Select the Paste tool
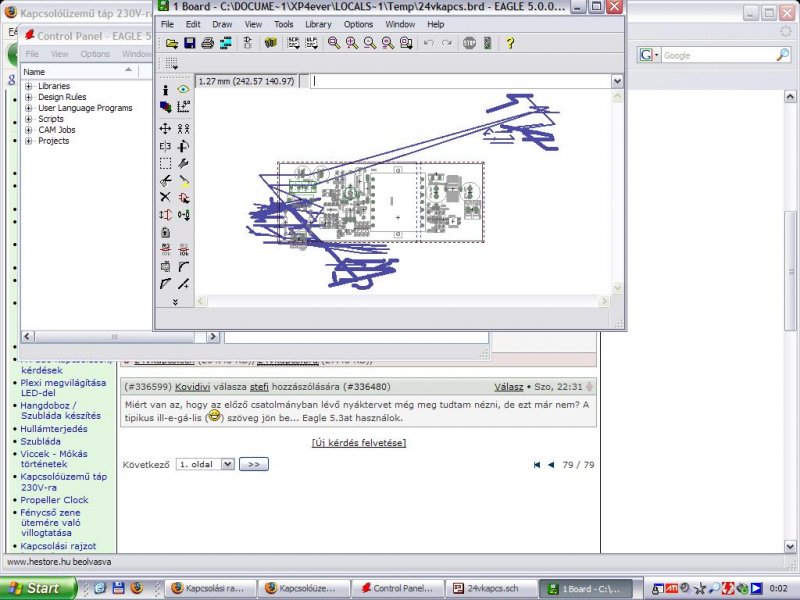The image size is (800, 600). 183,181
